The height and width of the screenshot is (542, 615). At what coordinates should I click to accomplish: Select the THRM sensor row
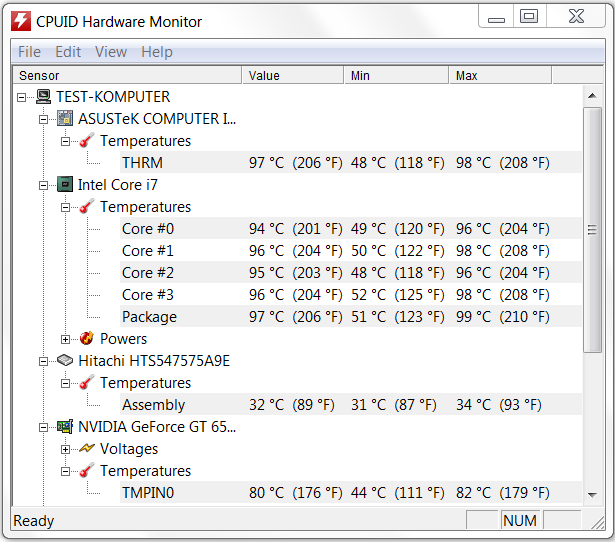point(350,162)
